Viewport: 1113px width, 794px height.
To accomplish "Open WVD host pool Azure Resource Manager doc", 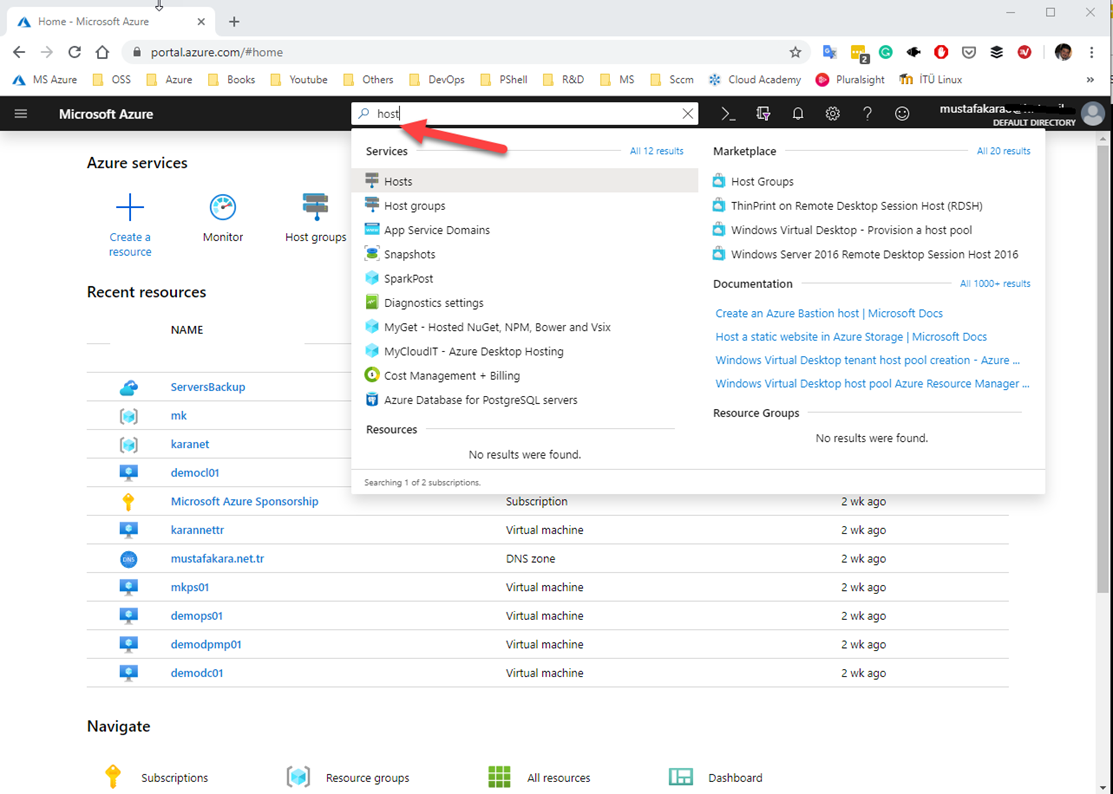I will pos(872,383).
